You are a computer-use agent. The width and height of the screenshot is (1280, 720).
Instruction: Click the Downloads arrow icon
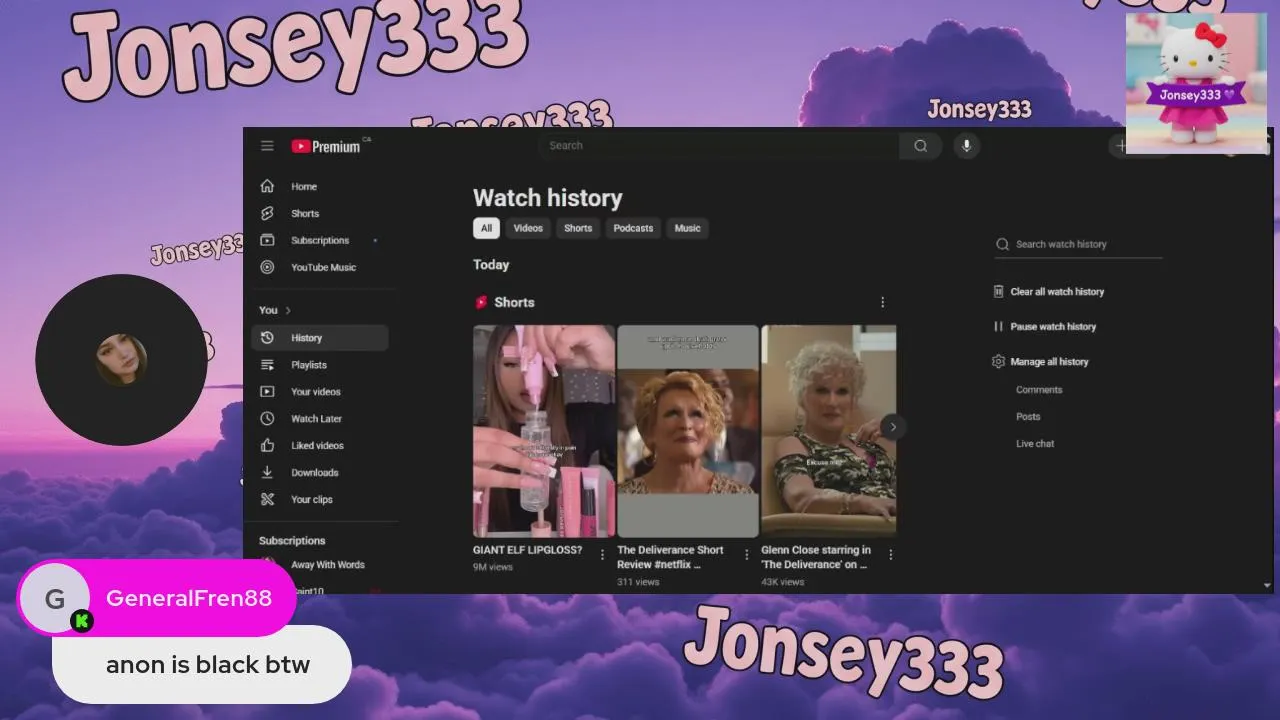(267, 473)
